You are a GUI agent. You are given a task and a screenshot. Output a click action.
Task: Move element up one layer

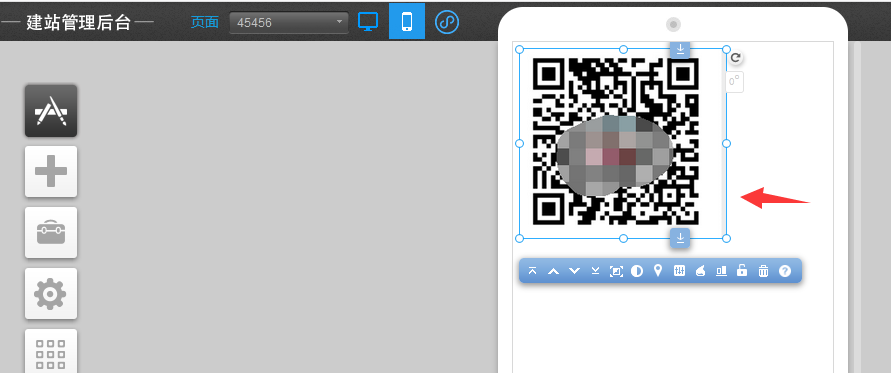tap(553, 271)
